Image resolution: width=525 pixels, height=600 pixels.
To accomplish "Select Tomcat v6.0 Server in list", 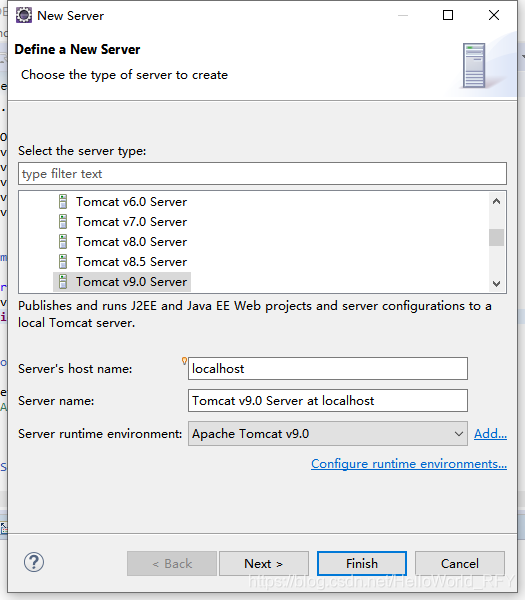I will pos(131,202).
